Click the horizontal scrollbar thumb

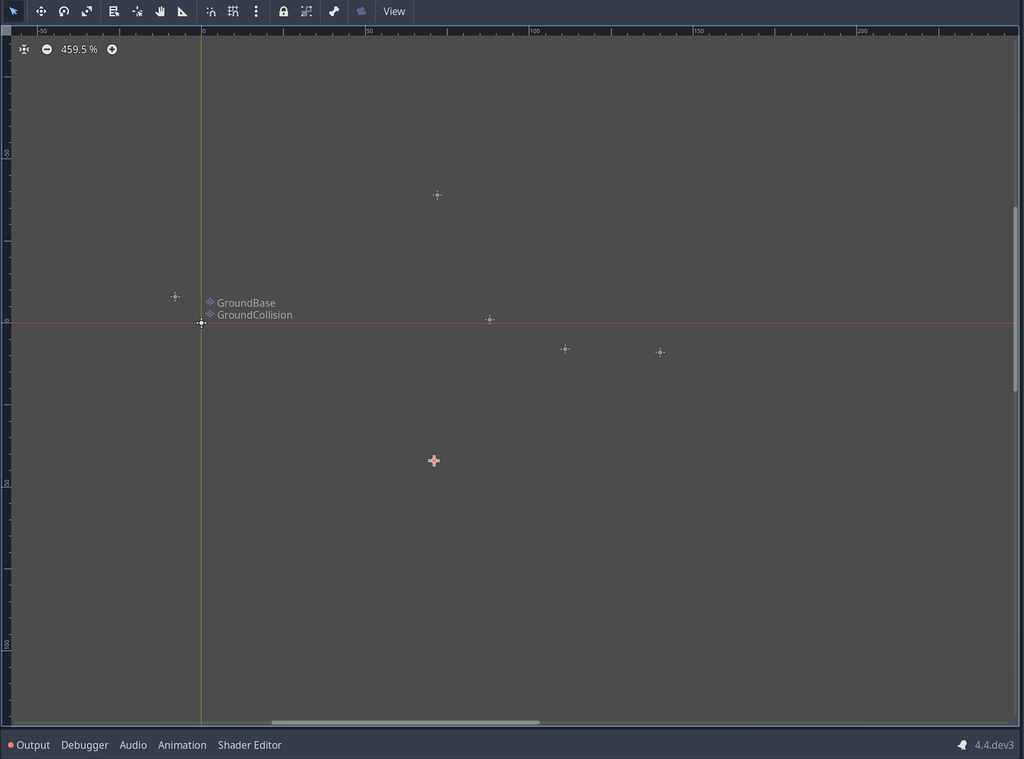406,722
